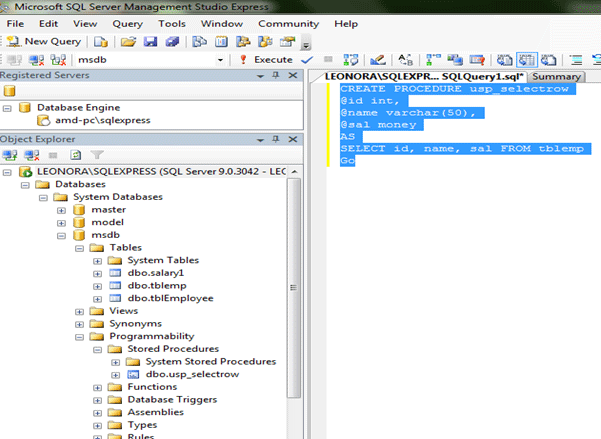Screen dimensions: 601x439
Task: Open the Registered Servers panel options dropdown arrow
Action: 261,76
